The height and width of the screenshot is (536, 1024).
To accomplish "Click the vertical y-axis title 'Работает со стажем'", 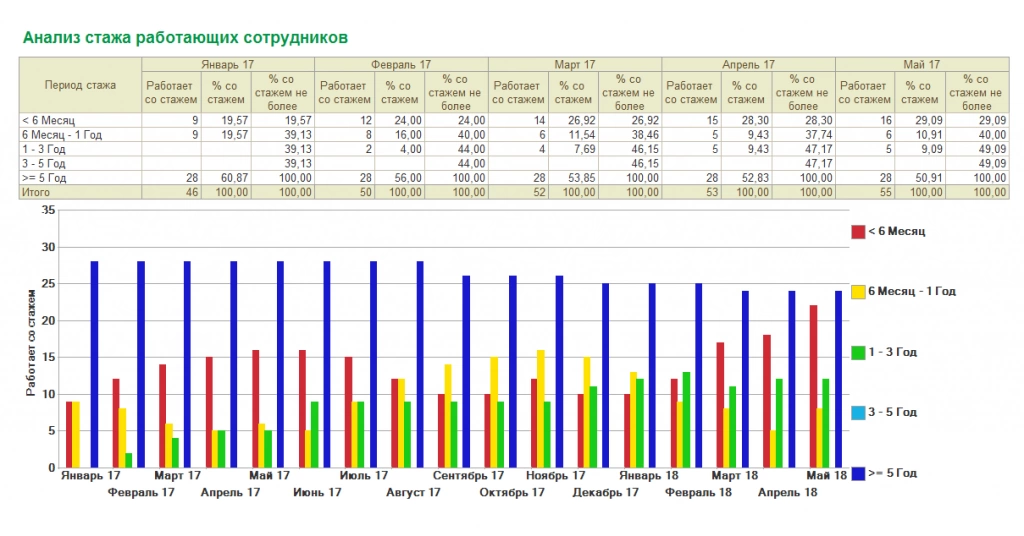I will [31, 343].
